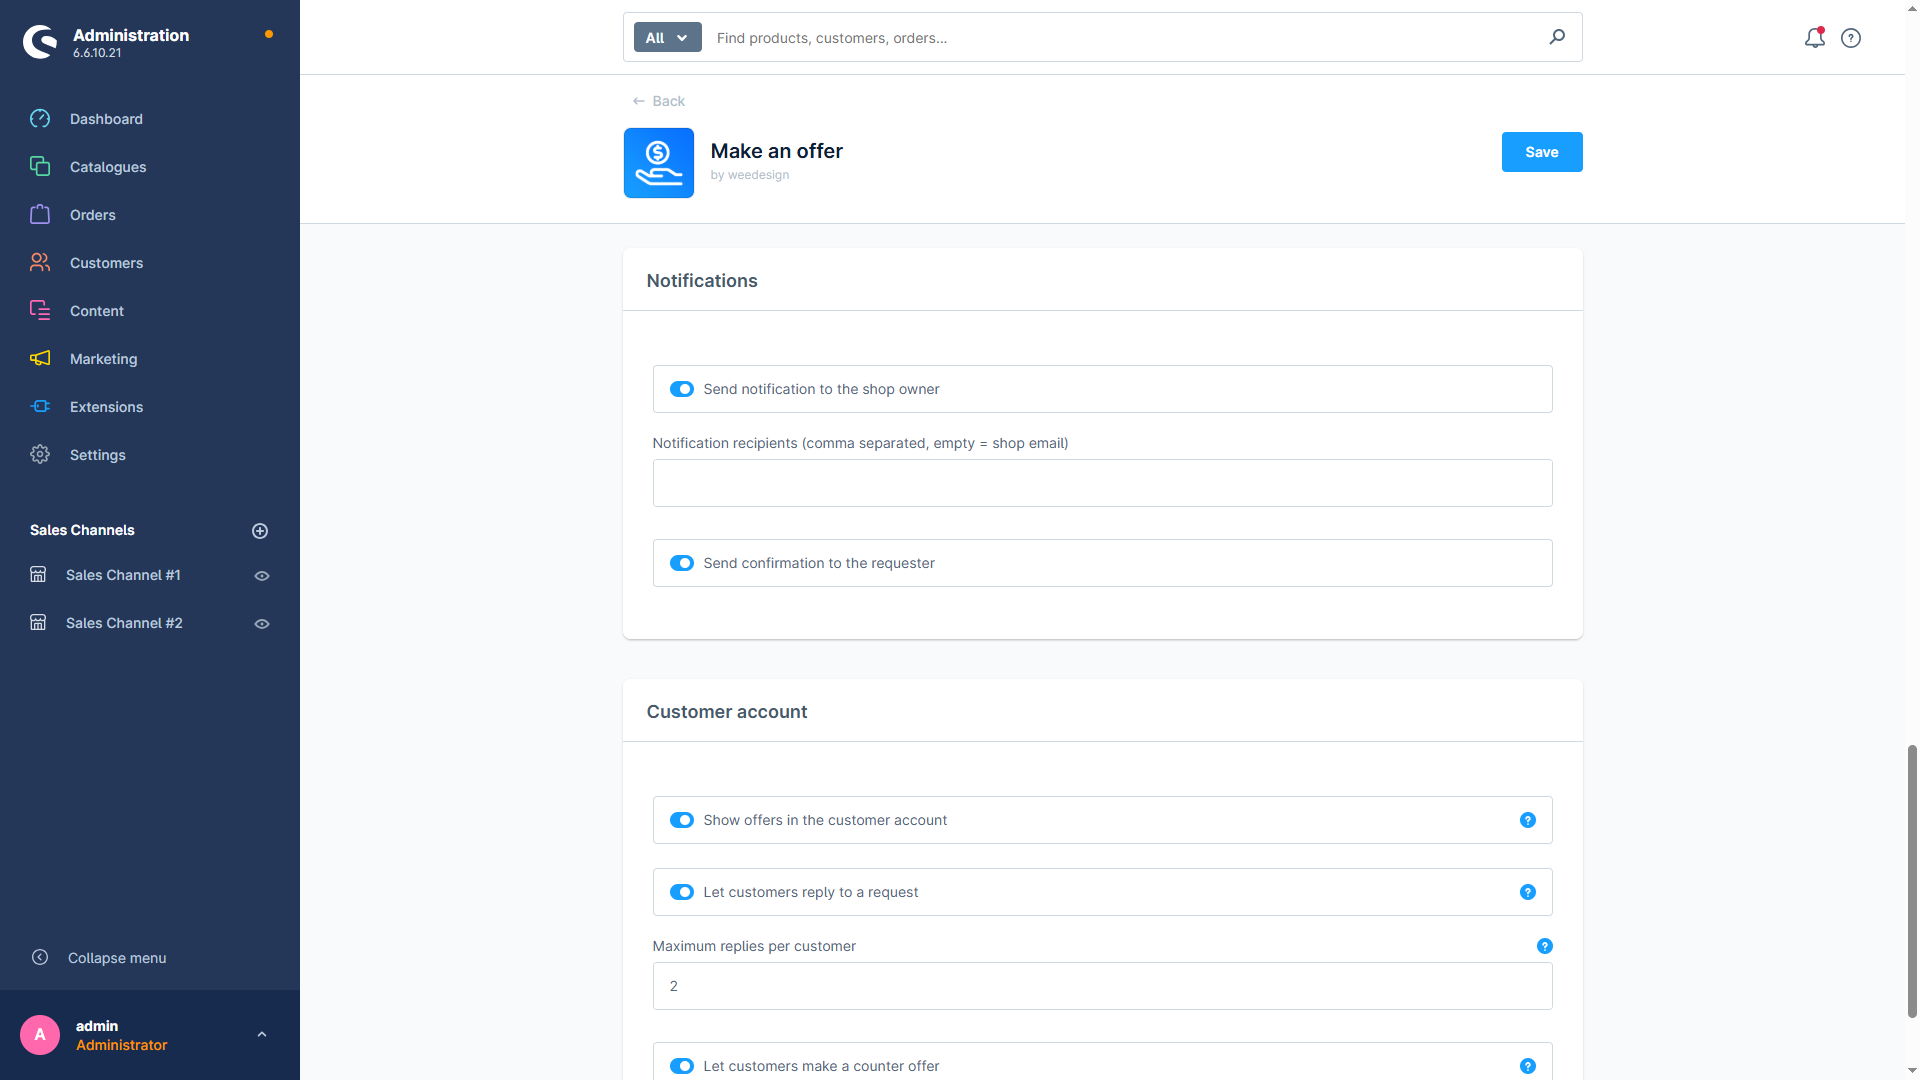Image resolution: width=1920 pixels, height=1080 pixels.
Task: Go Back to the previous page
Action: click(x=659, y=101)
